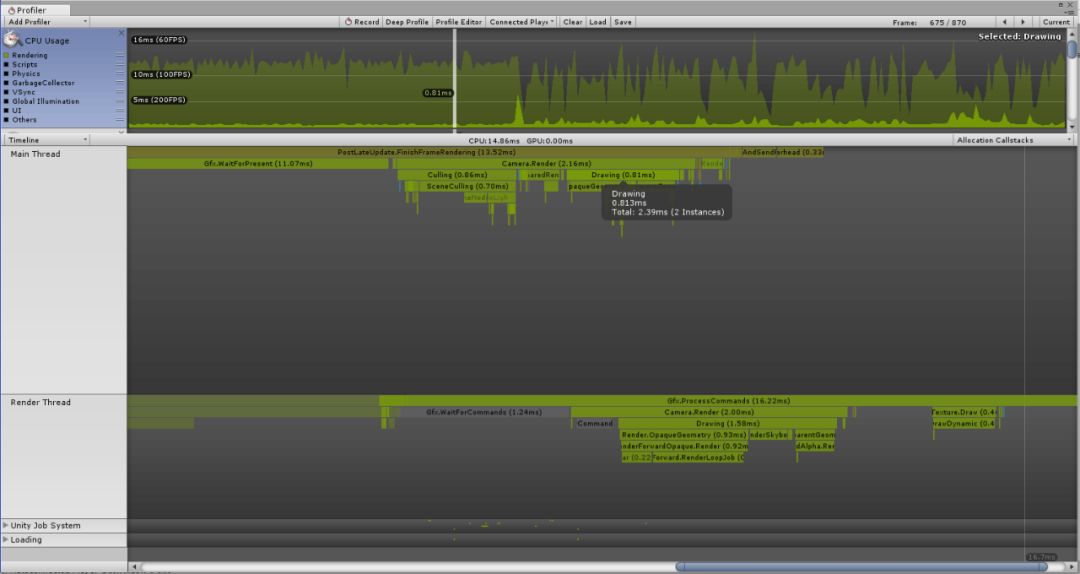Click left arrow of horizontal scrollbar

tap(134, 566)
